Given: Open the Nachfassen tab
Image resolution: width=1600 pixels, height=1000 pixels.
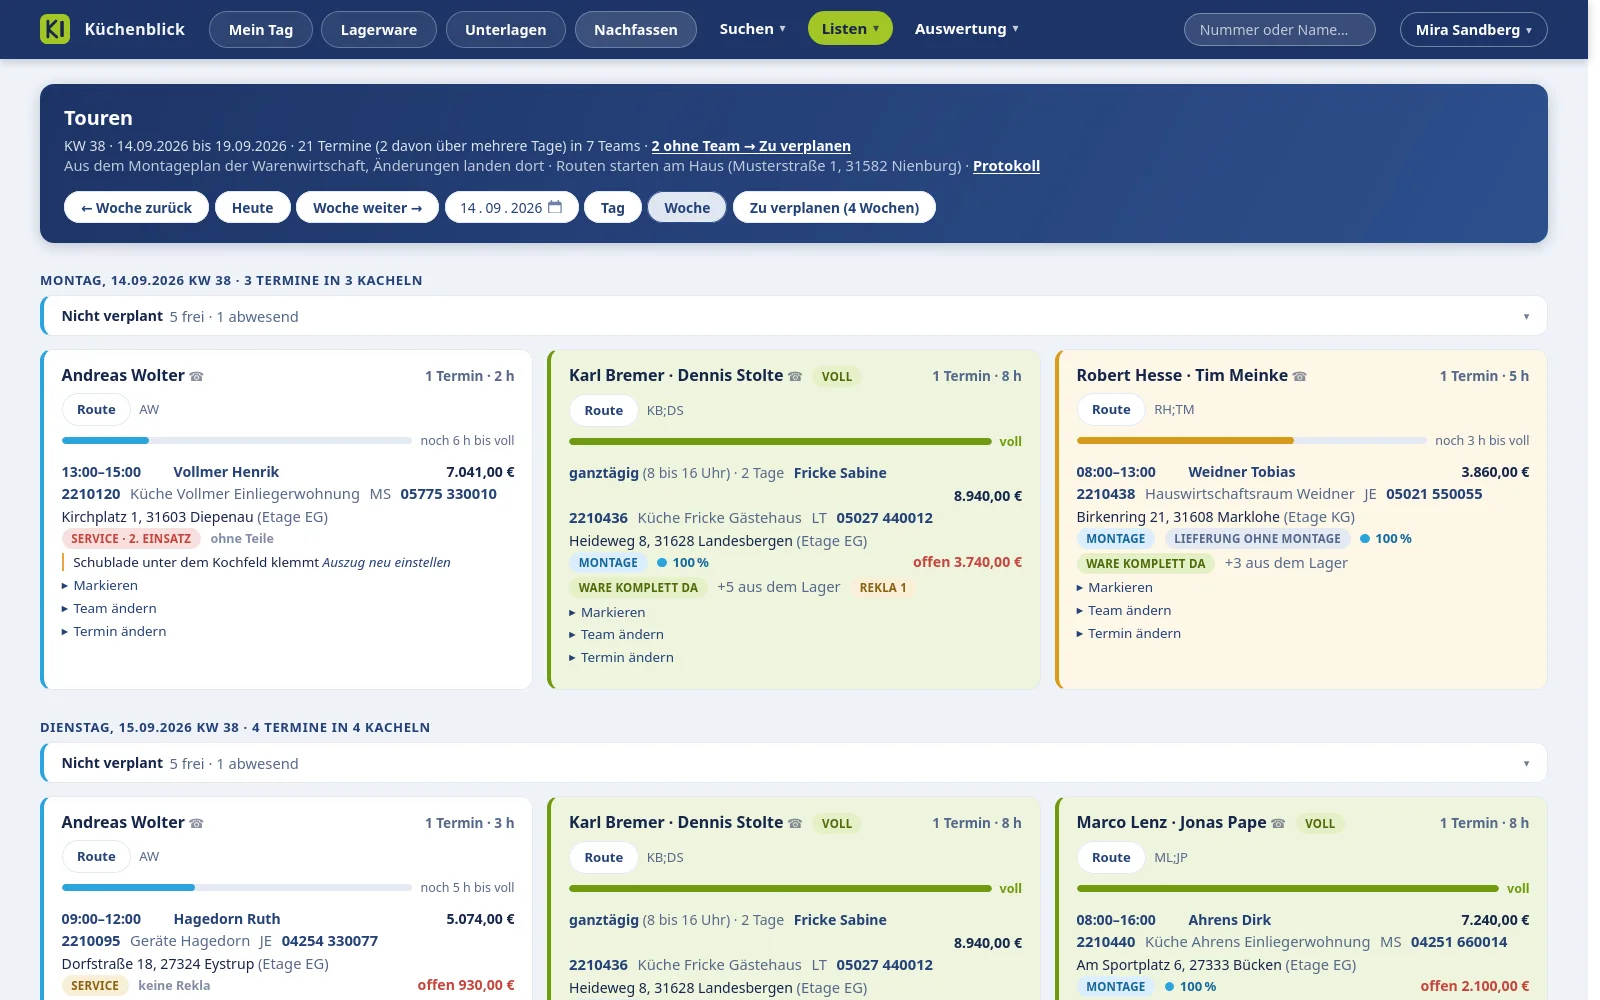Looking at the screenshot, I should tap(636, 30).
